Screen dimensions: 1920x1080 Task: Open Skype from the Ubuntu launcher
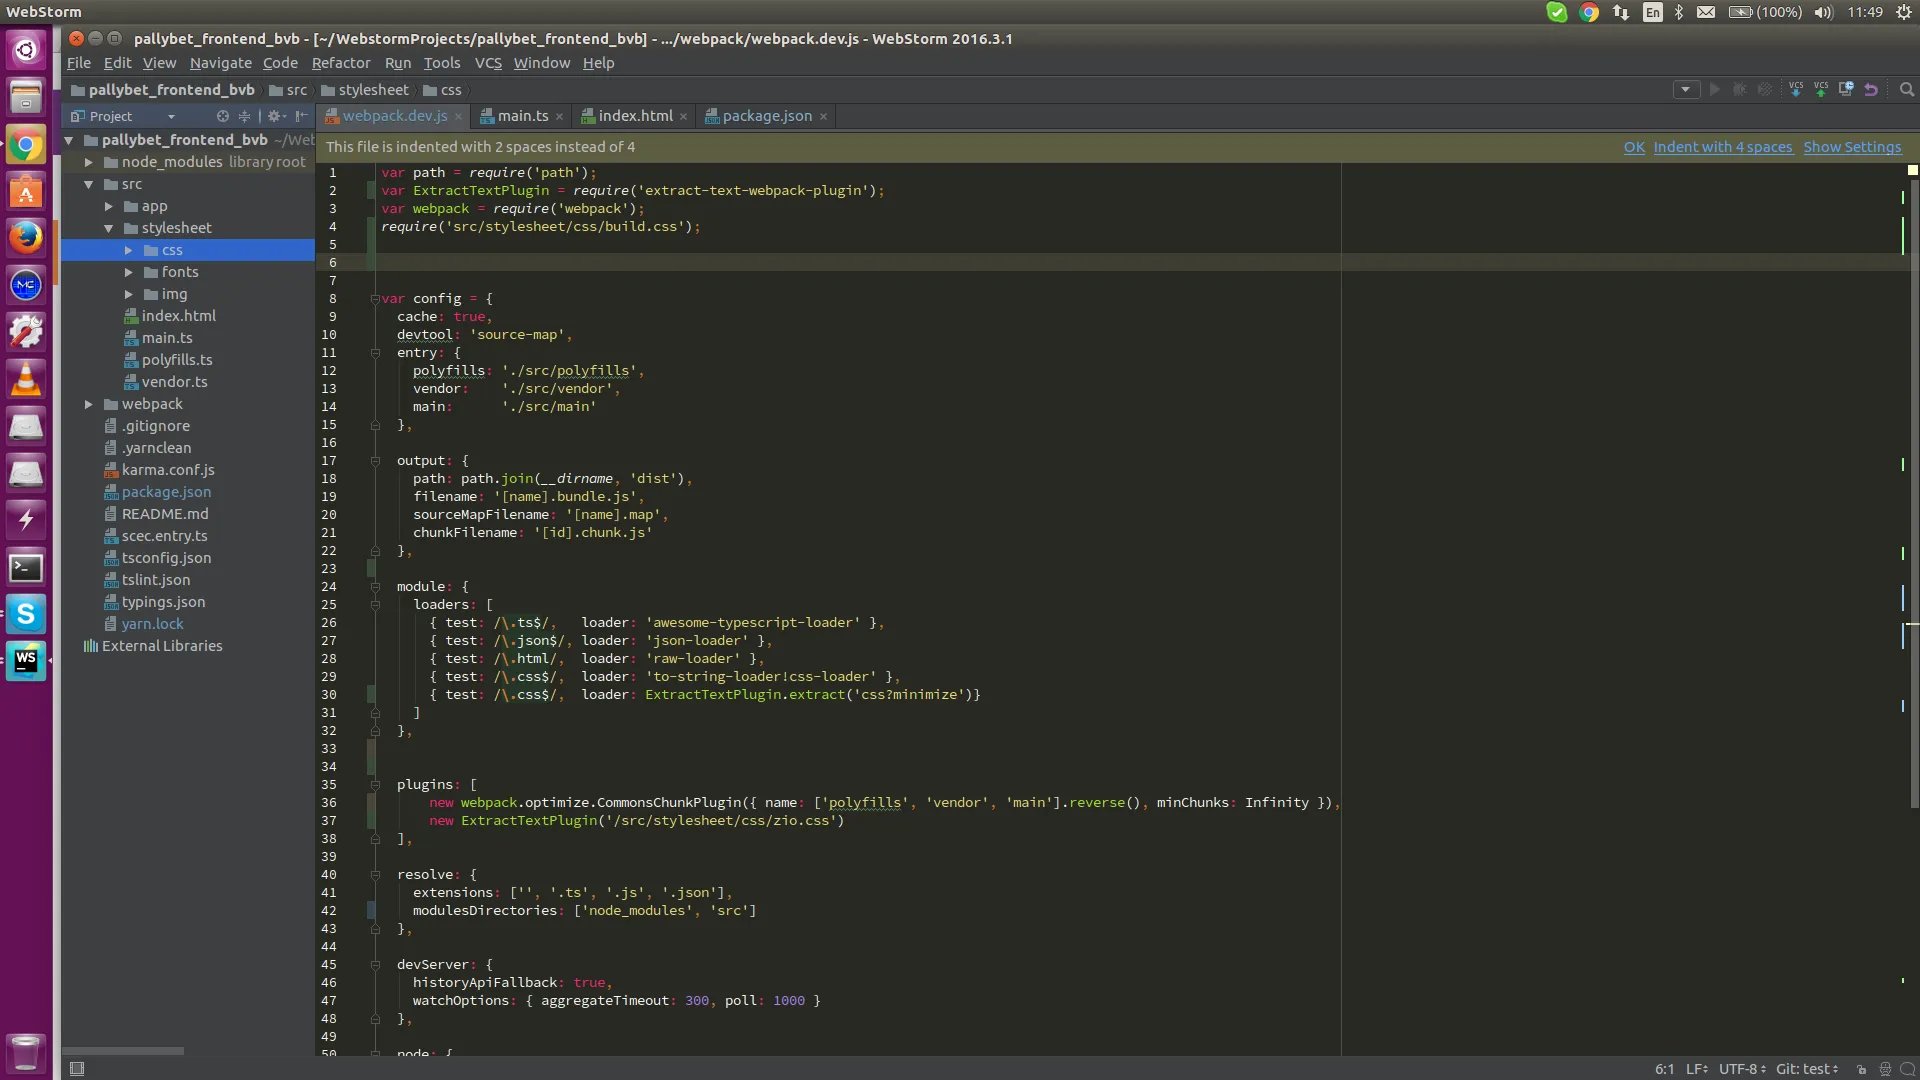click(26, 613)
